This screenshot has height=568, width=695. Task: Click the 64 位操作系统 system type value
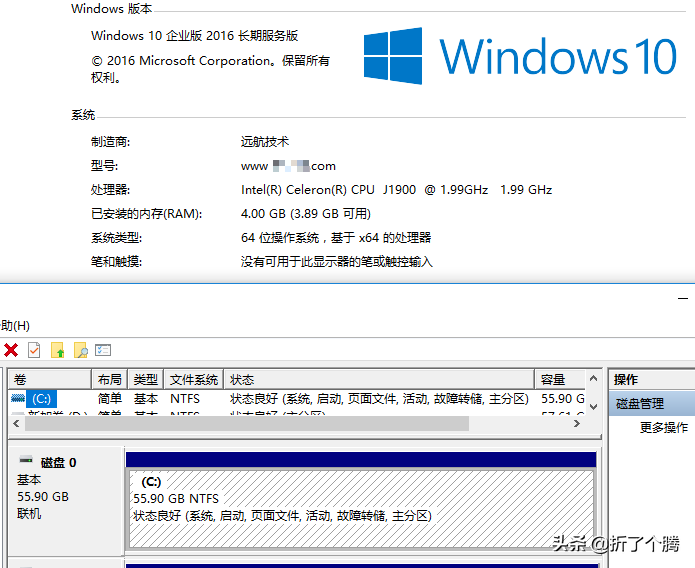coord(336,238)
